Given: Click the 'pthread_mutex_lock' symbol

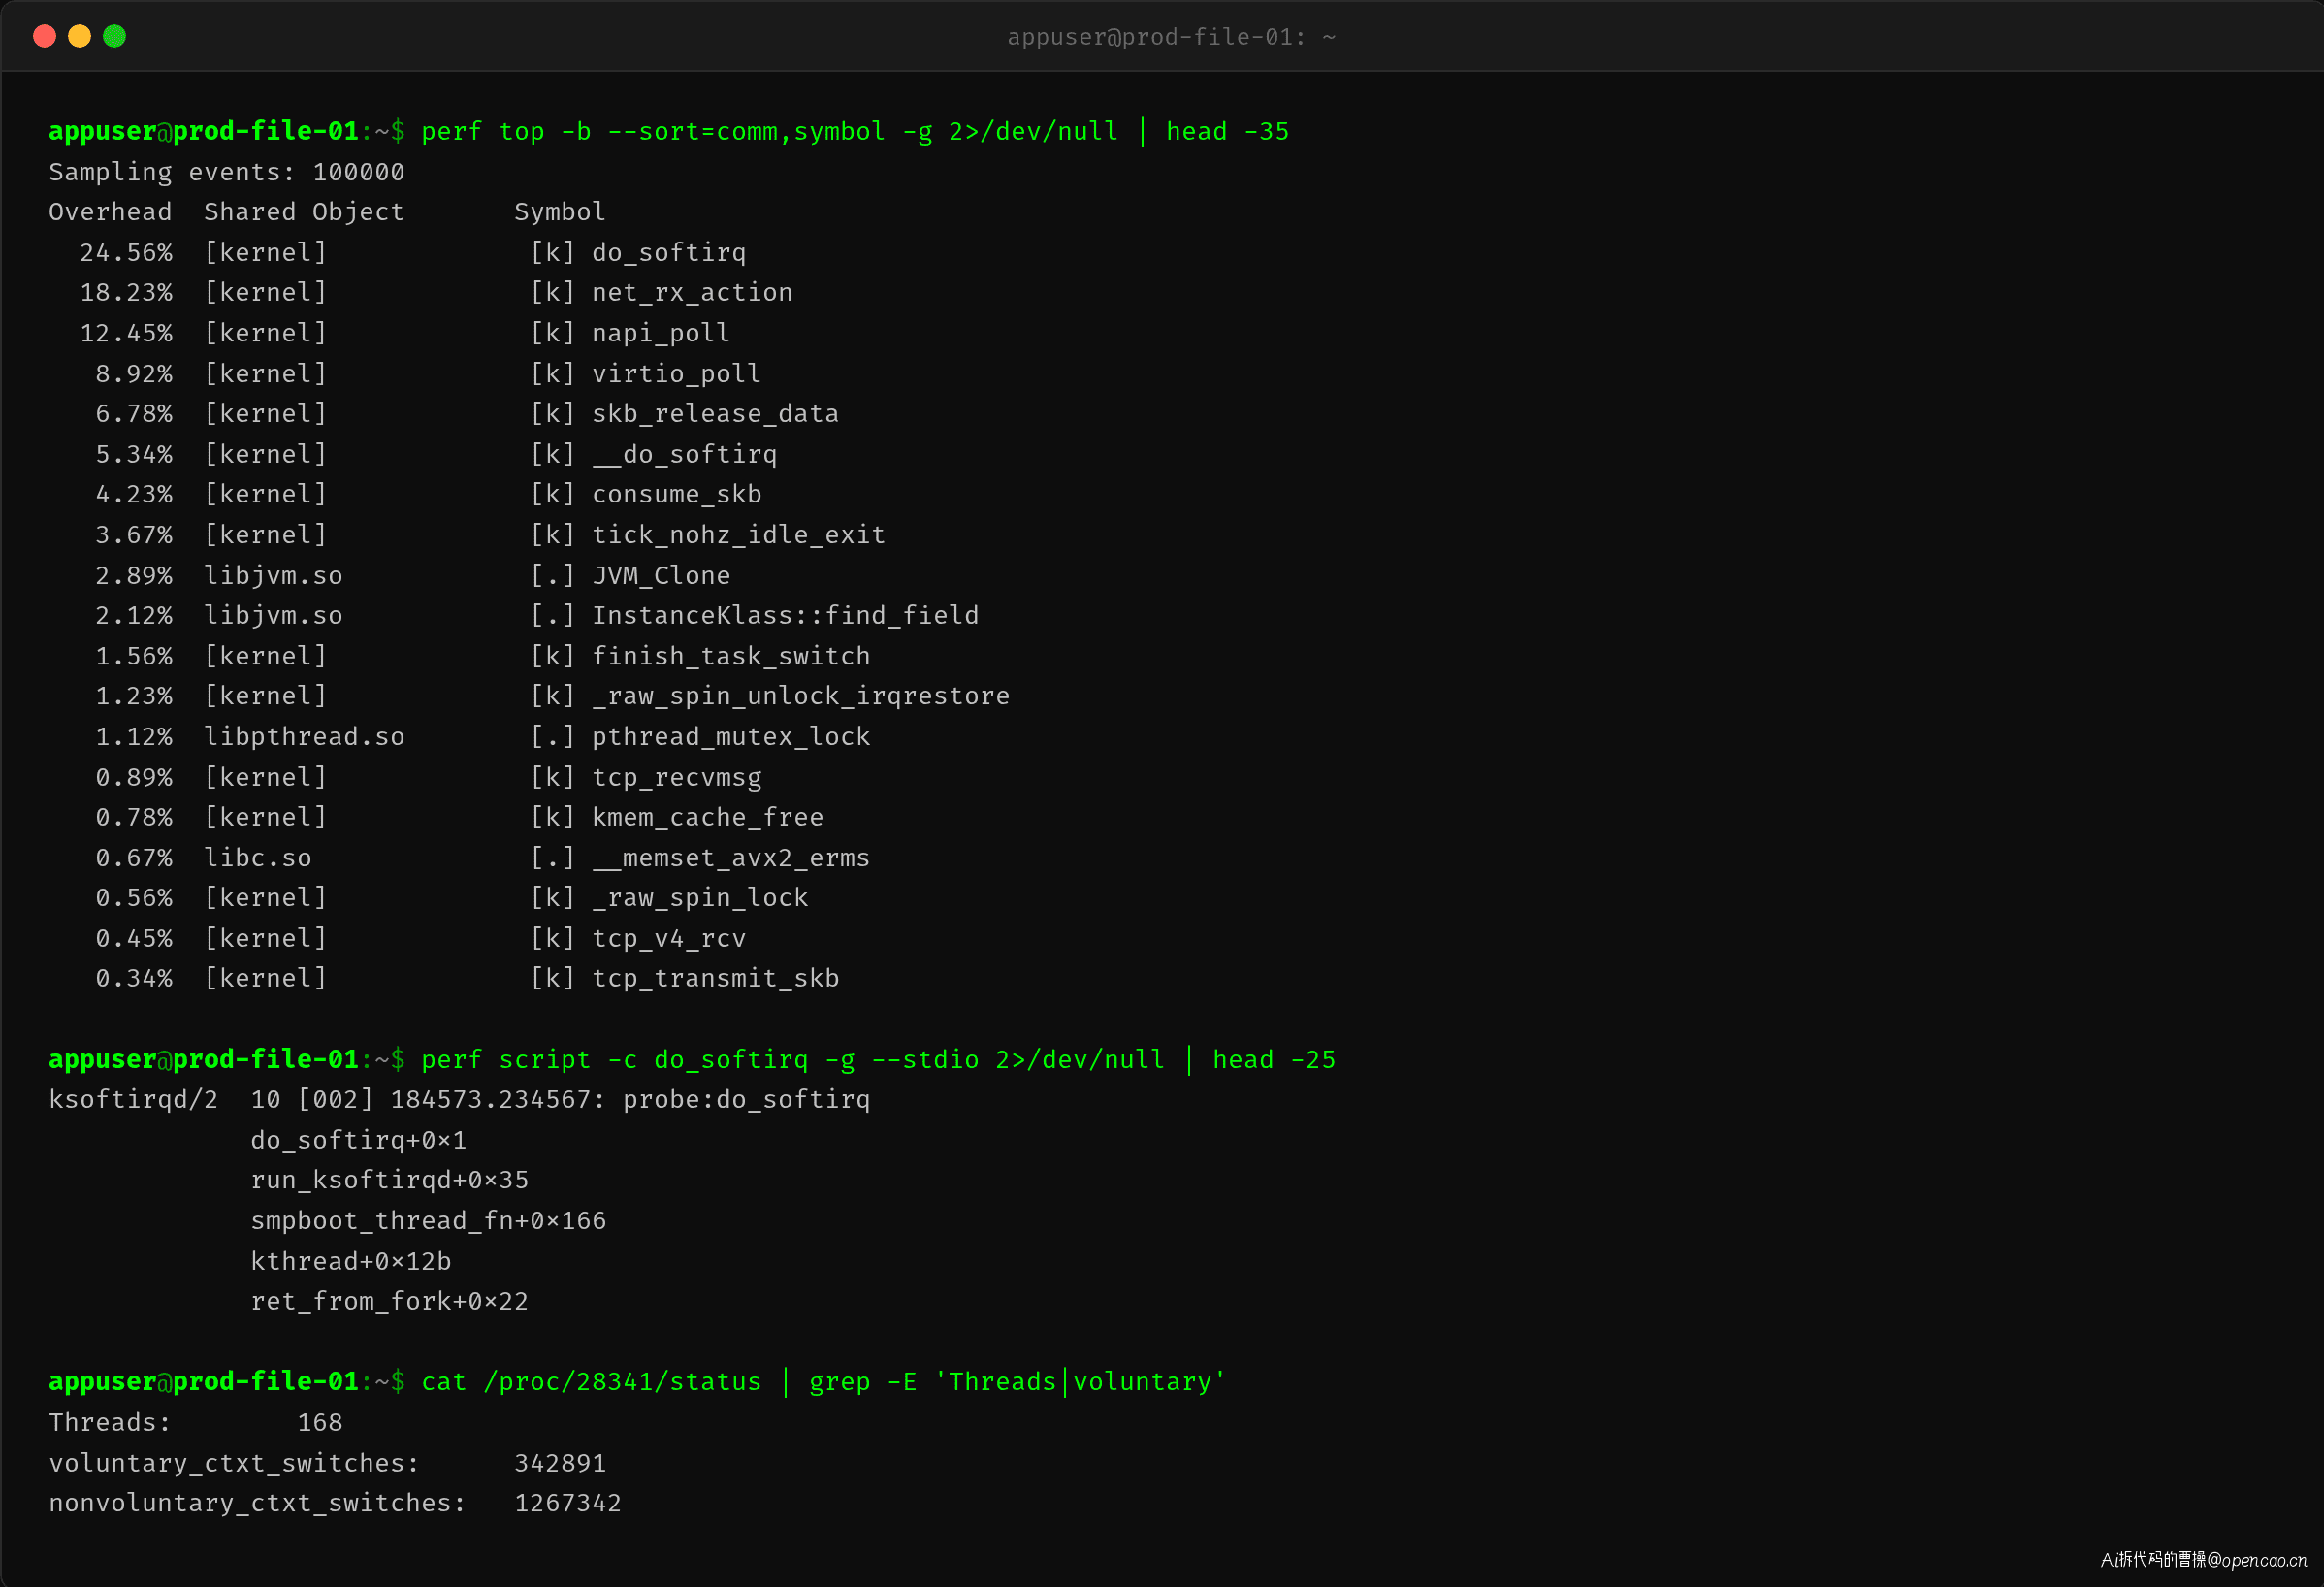Looking at the screenshot, I should tap(731, 736).
